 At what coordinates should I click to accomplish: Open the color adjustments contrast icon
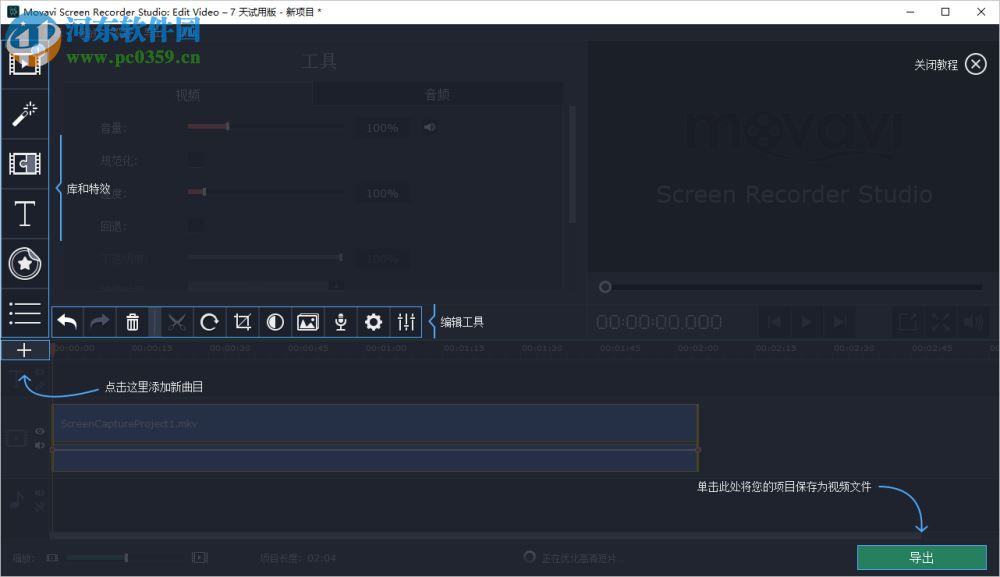pos(275,321)
